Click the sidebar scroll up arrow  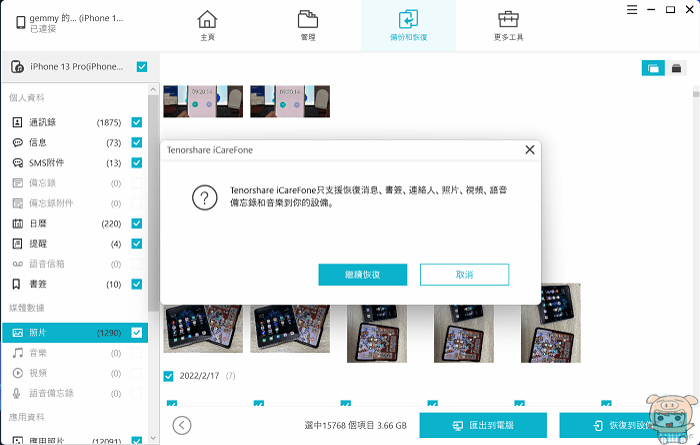[x=153, y=89]
